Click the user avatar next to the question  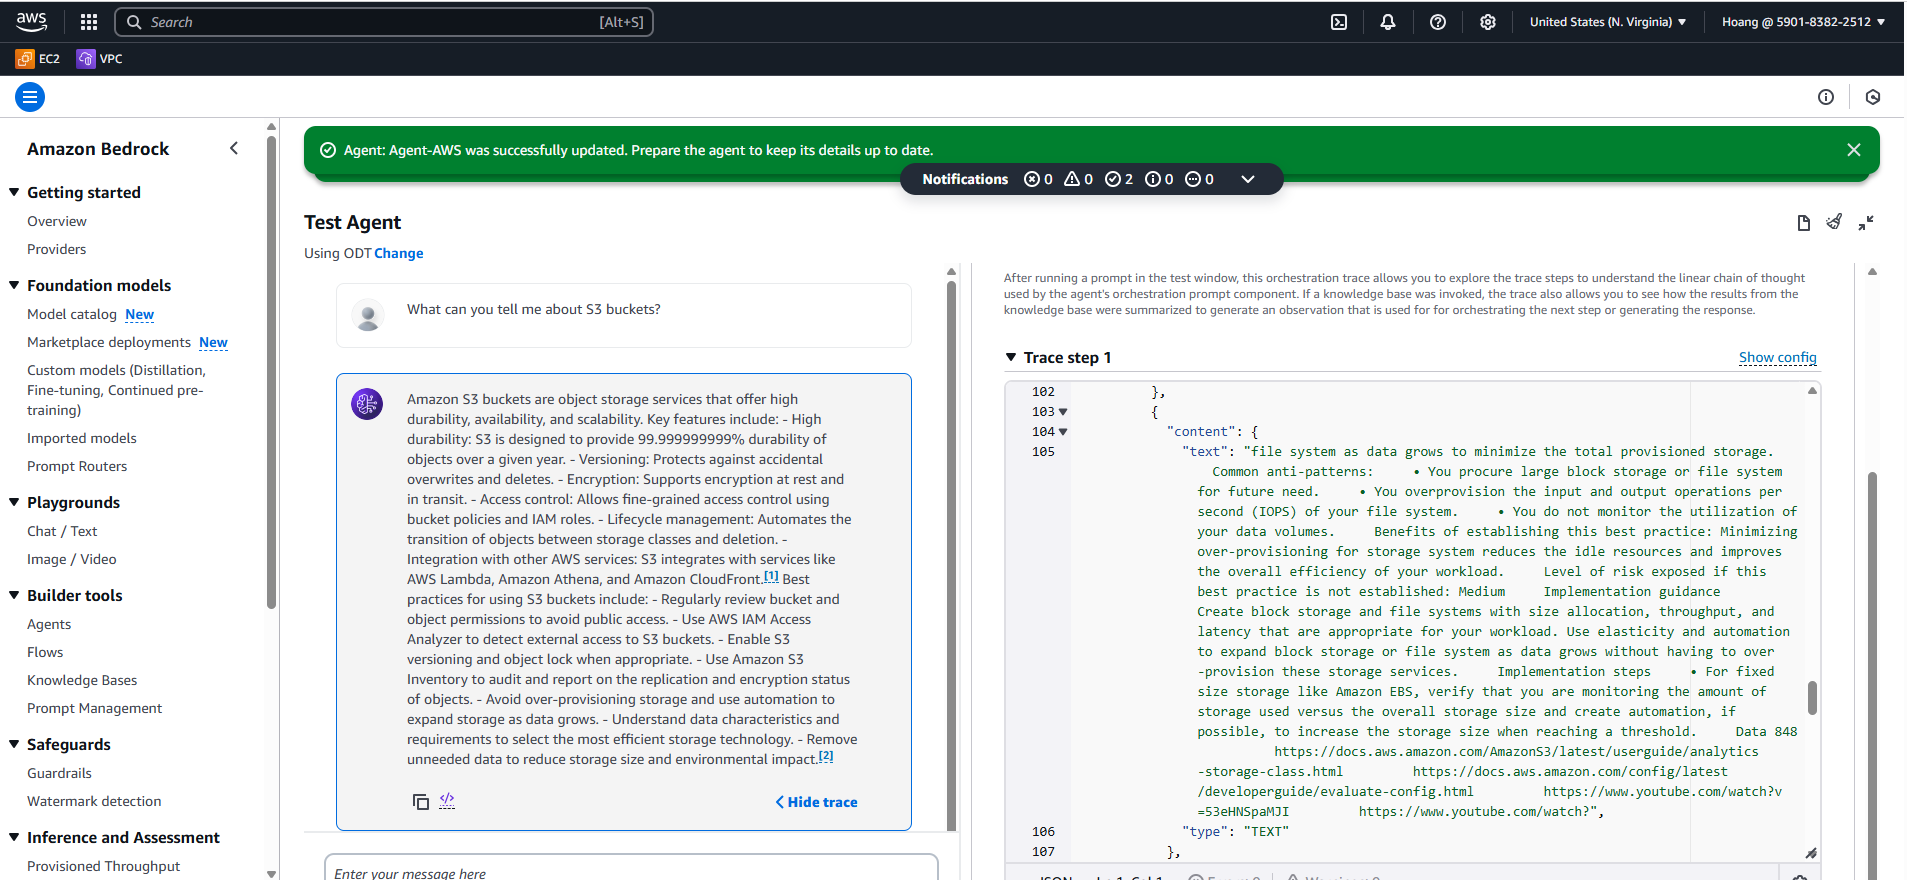(368, 316)
